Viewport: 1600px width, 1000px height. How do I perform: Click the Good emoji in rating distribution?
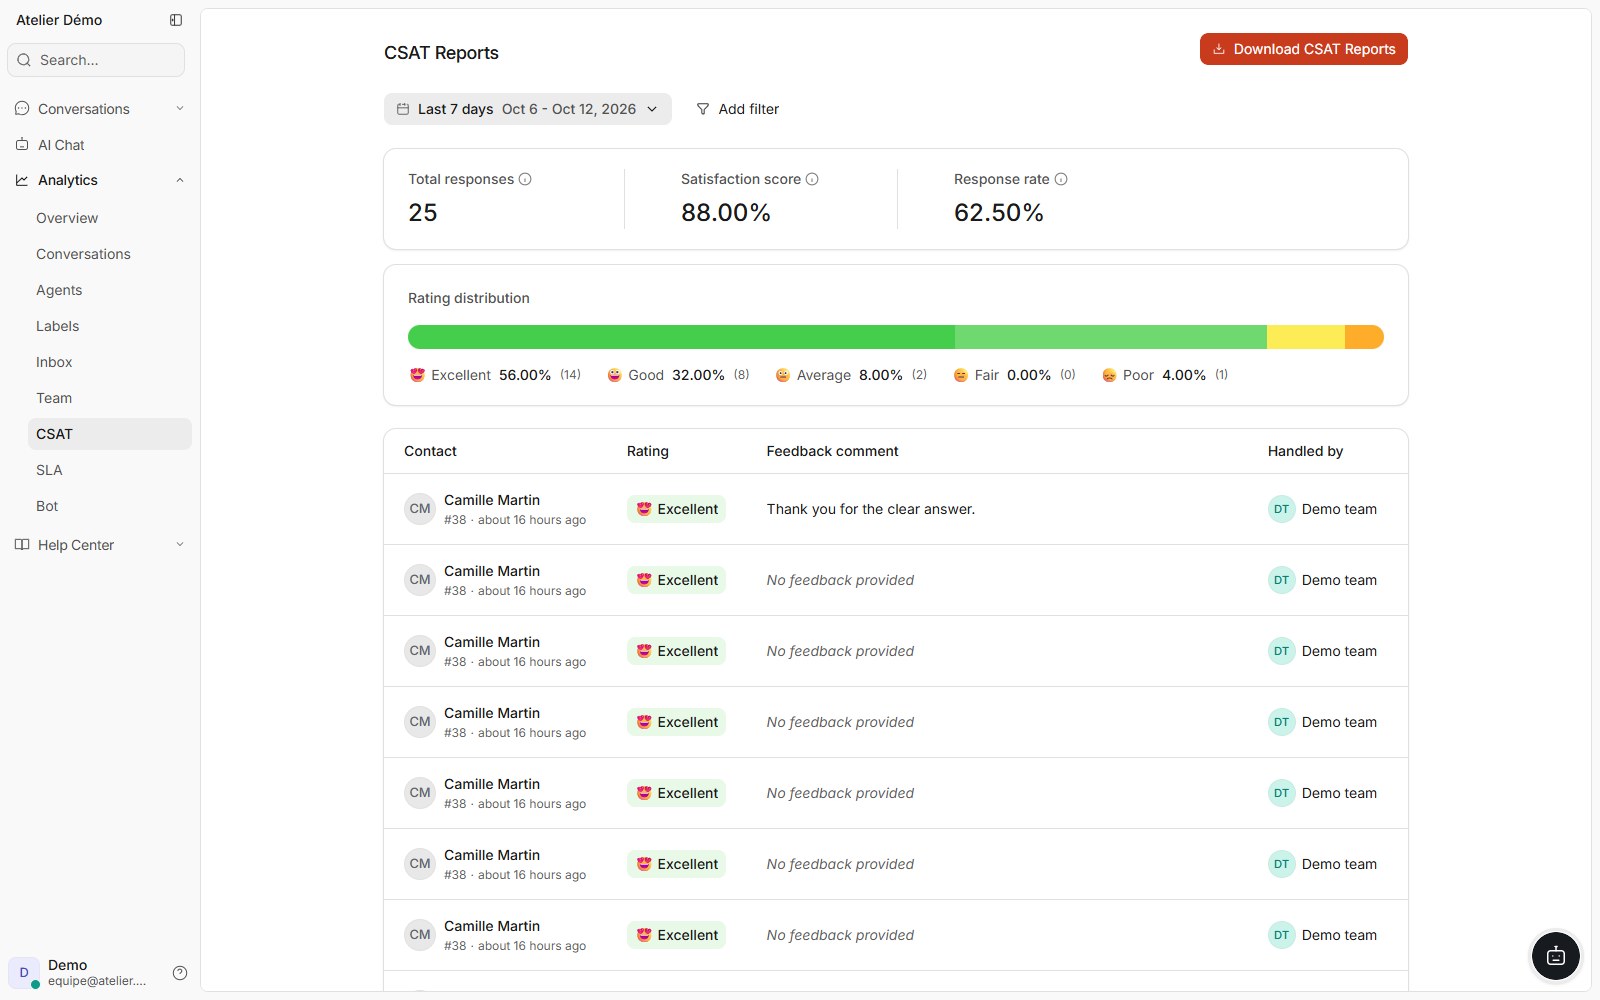[x=614, y=375]
